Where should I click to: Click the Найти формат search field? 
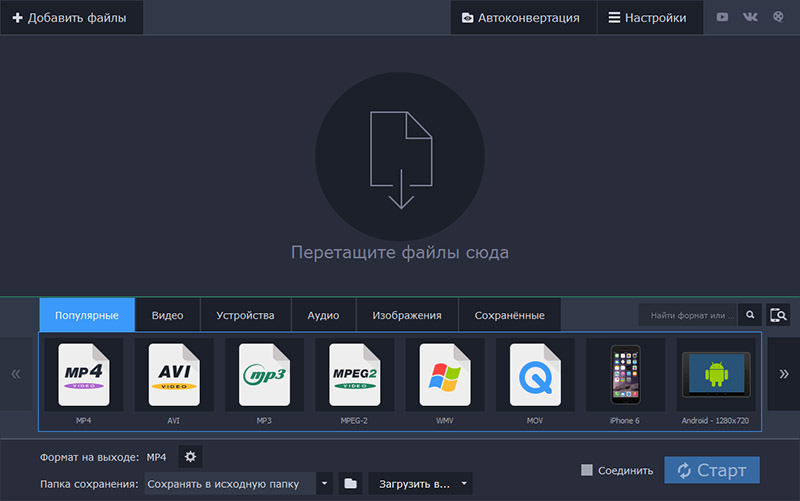tap(688, 315)
